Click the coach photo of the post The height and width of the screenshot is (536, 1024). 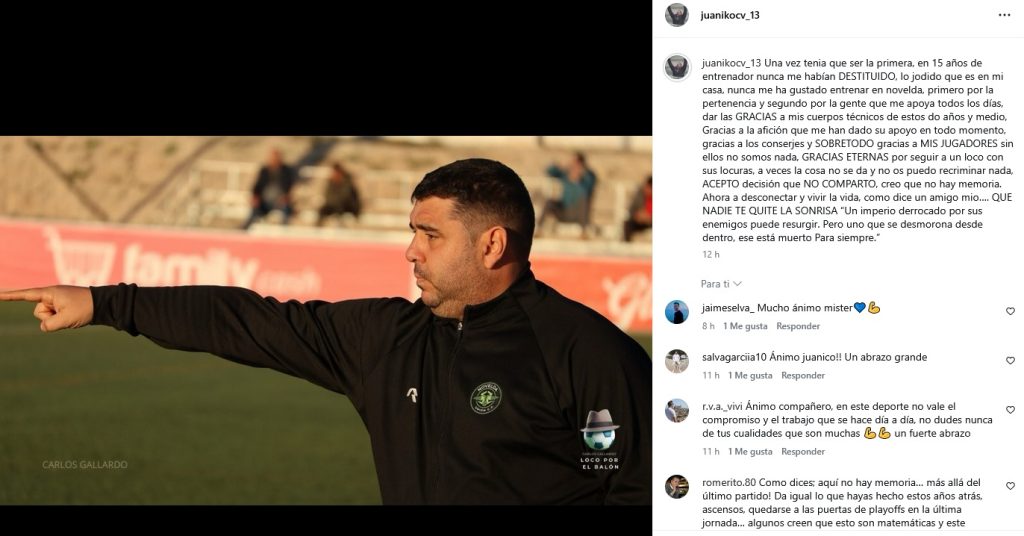[x=326, y=320]
